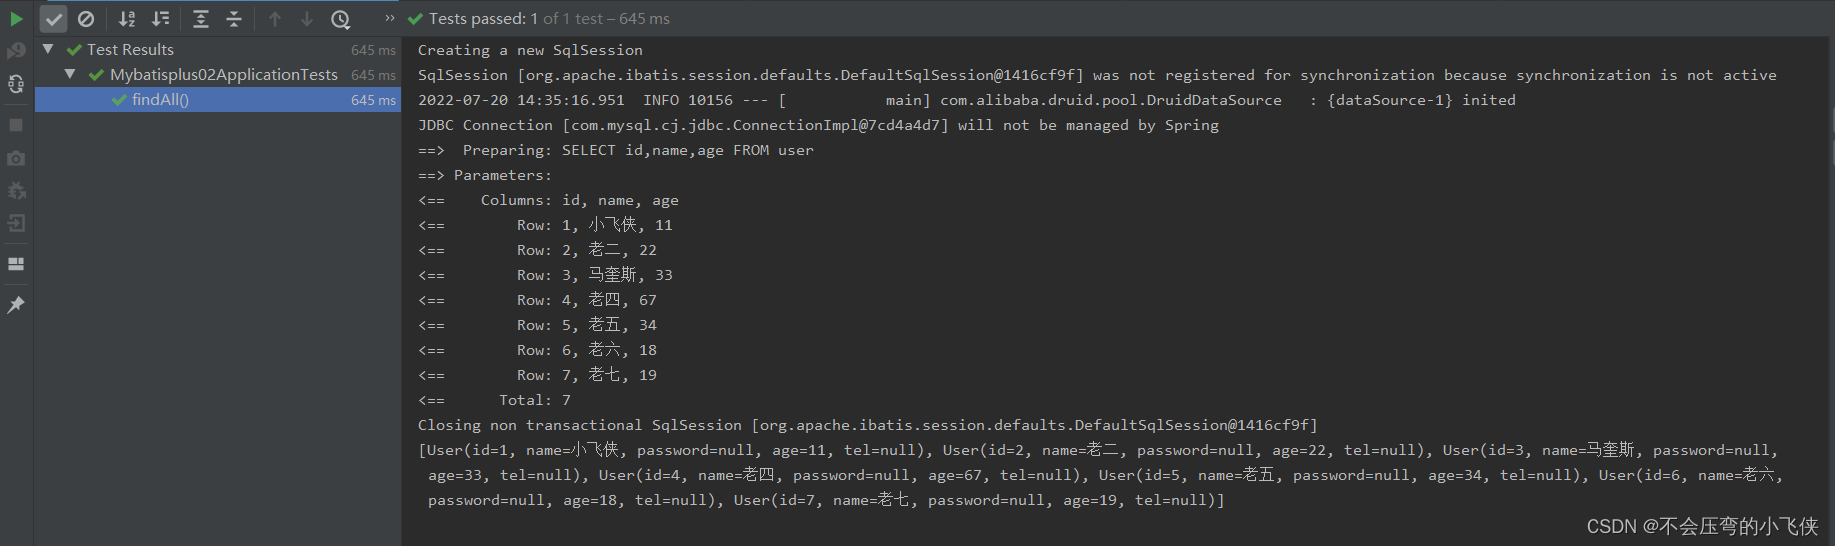Image resolution: width=1835 pixels, height=546 pixels.
Task: Toggle the Show Passed tests filter
Action: pyautogui.click(x=54, y=18)
